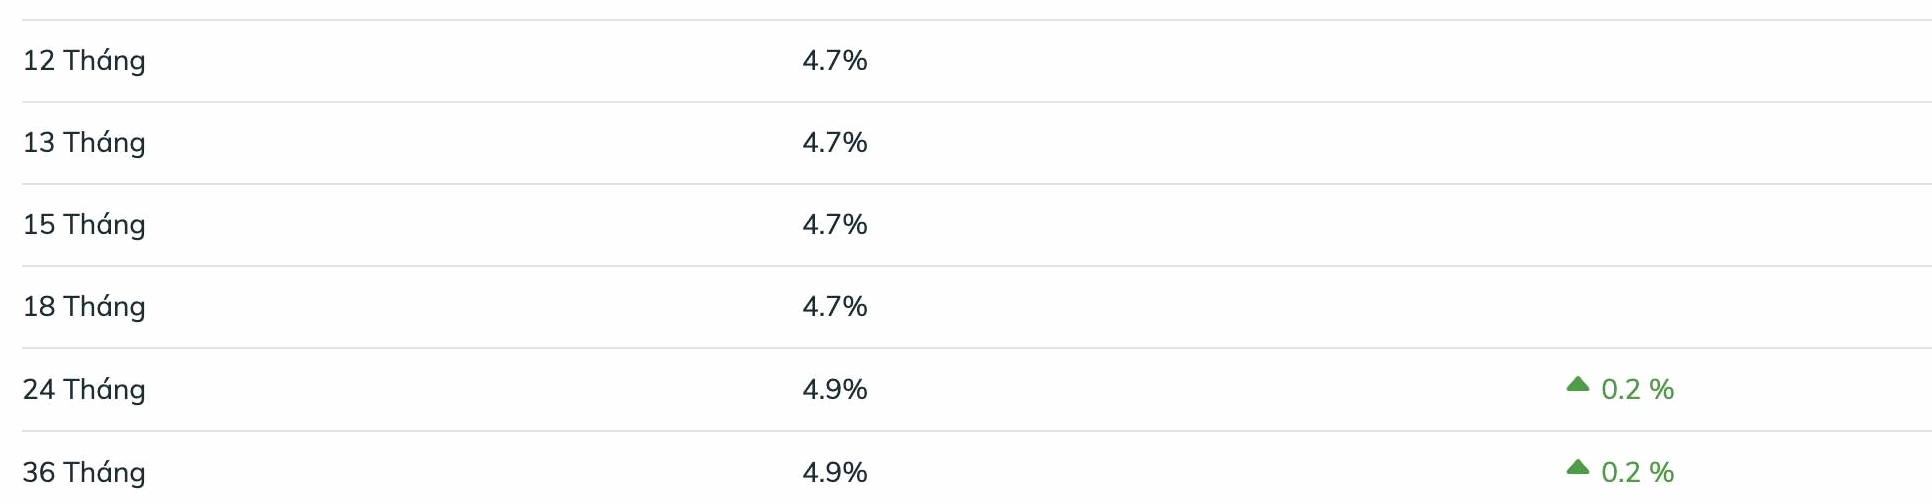Select the 24 Tháng term label

[84, 390]
